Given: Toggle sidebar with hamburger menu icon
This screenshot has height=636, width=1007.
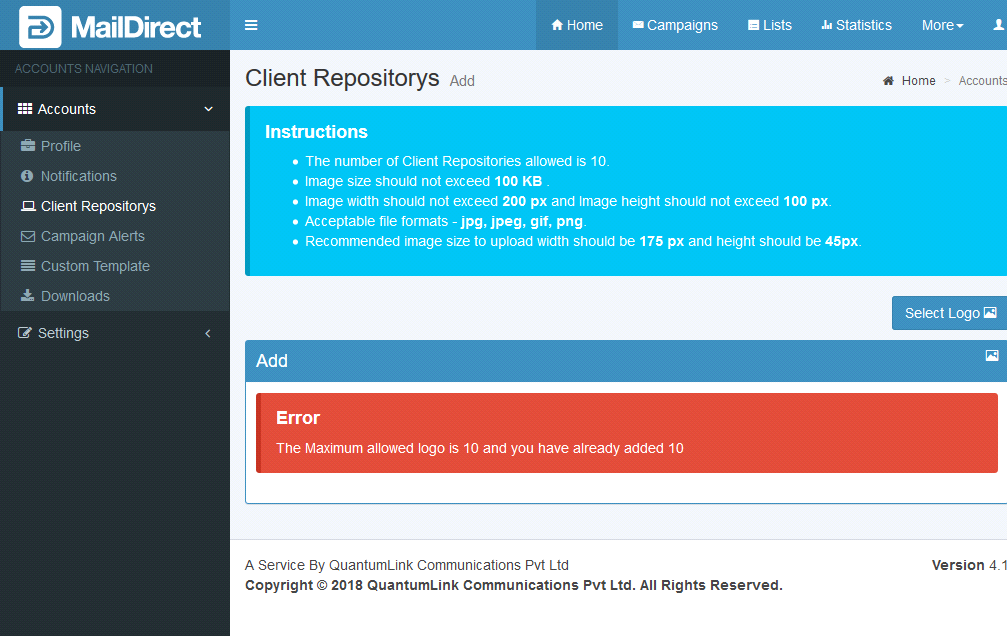Looking at the screenshot, I should pos(251,25).
